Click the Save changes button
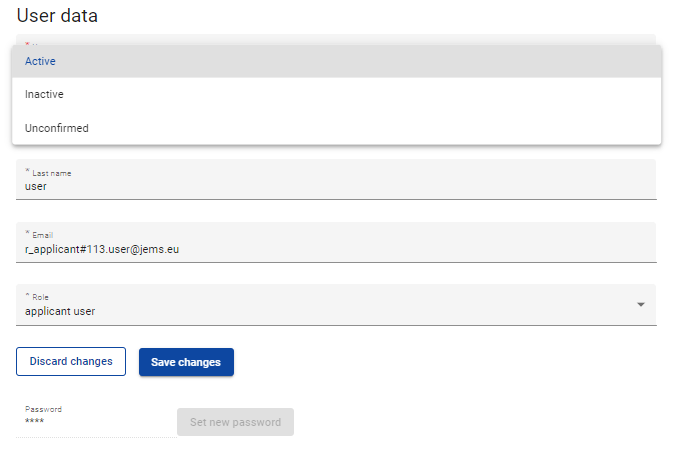684x461 pixels. tap(186, 362)
